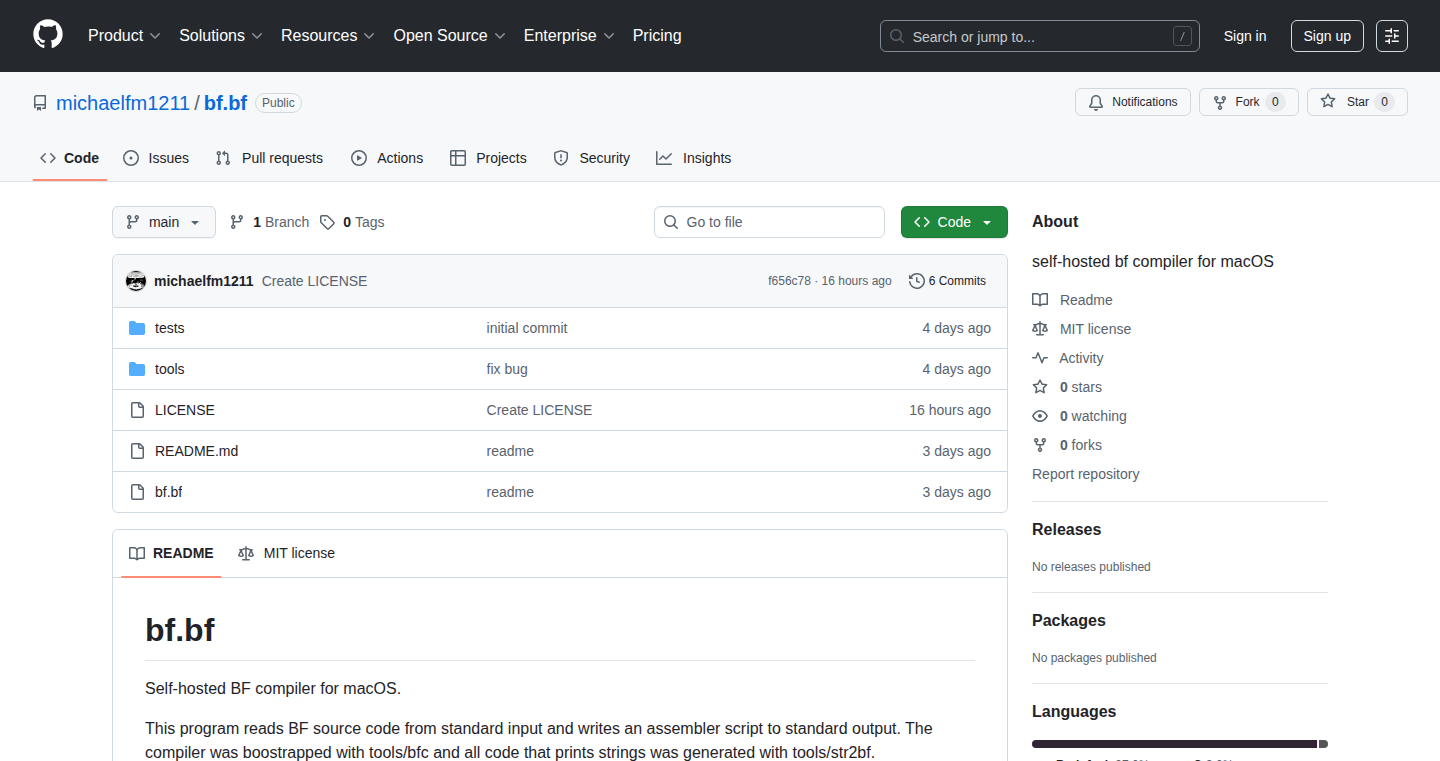Click the LICENSE file icon
Image resolution: width=1440 pixels, height=761 pixels.
[x=137, y=410]
